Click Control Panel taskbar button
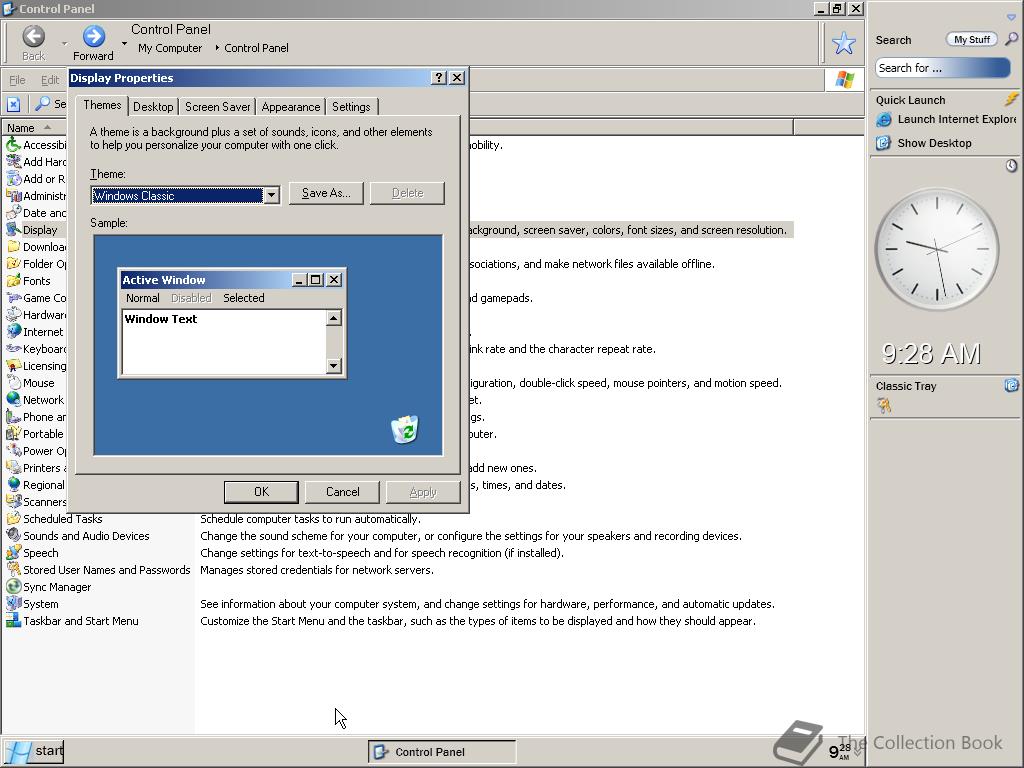Screen dimensions: 1024x768 (x=442, y=752)
